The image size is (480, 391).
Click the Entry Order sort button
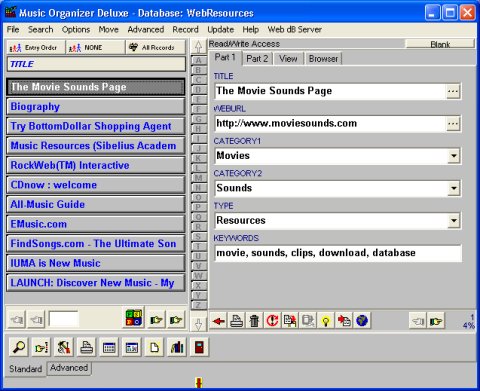point(36,47)
